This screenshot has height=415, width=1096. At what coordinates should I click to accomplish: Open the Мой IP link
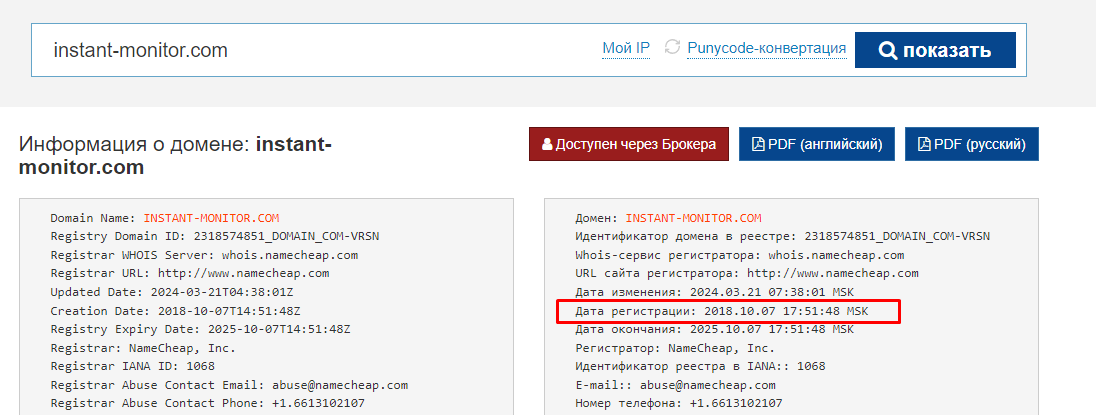[x=626, y=48]
